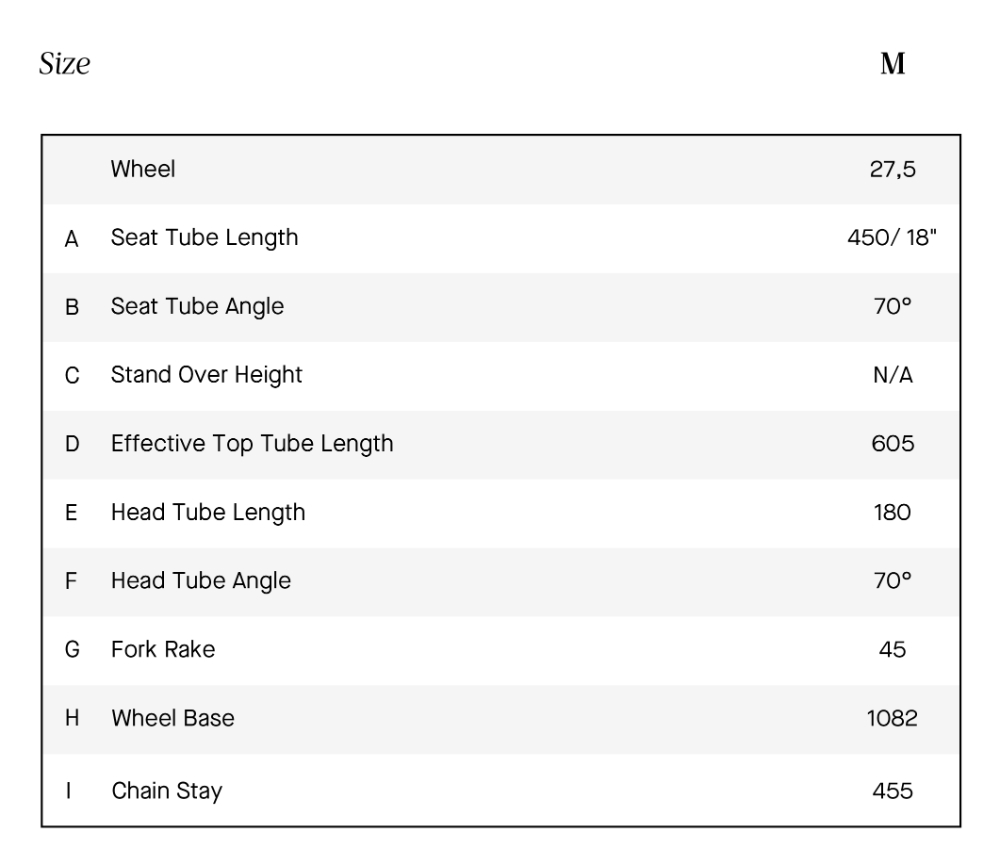Select the Seat Tube Length label

pyautogui.click(x=204, y=238)
